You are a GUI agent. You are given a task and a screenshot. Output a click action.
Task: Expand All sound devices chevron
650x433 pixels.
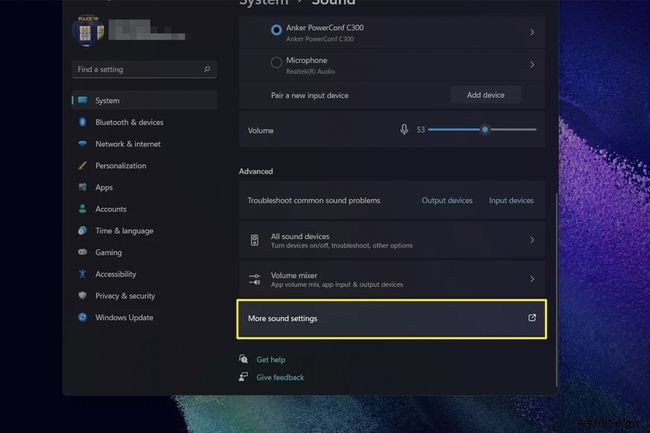(x=531, y=240)
